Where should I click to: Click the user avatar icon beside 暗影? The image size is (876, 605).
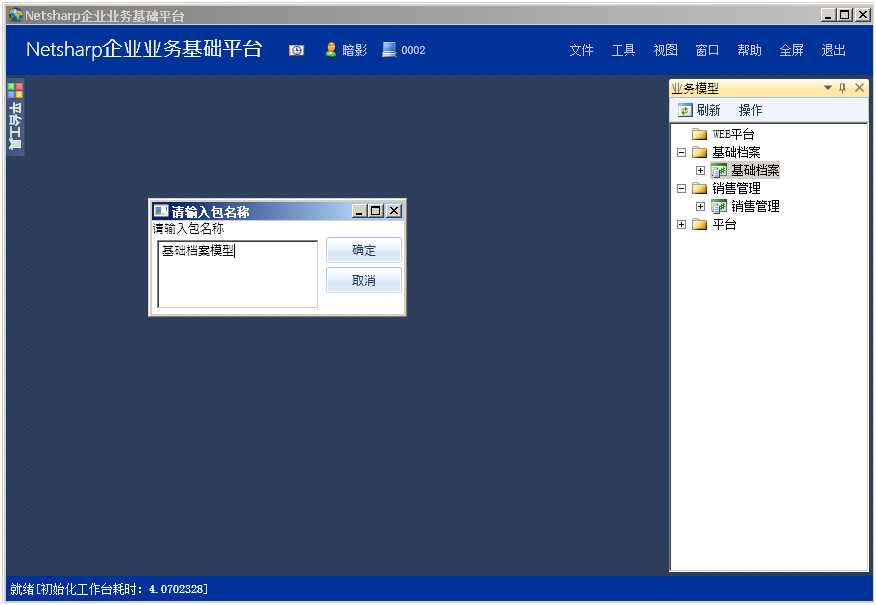pos(331,50)
